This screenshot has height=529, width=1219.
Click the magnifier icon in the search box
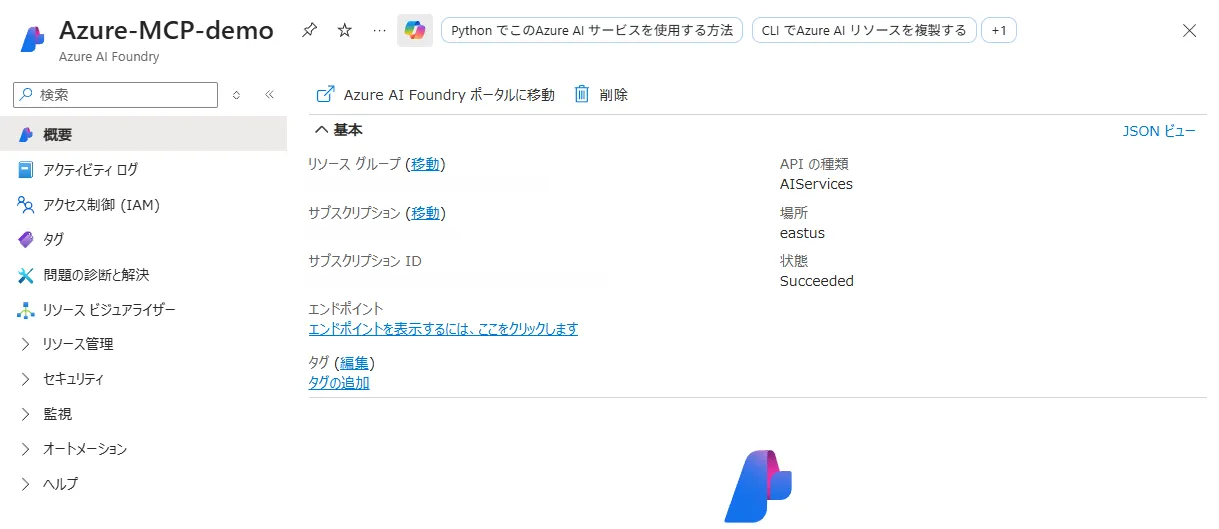(x=26, y=94)
